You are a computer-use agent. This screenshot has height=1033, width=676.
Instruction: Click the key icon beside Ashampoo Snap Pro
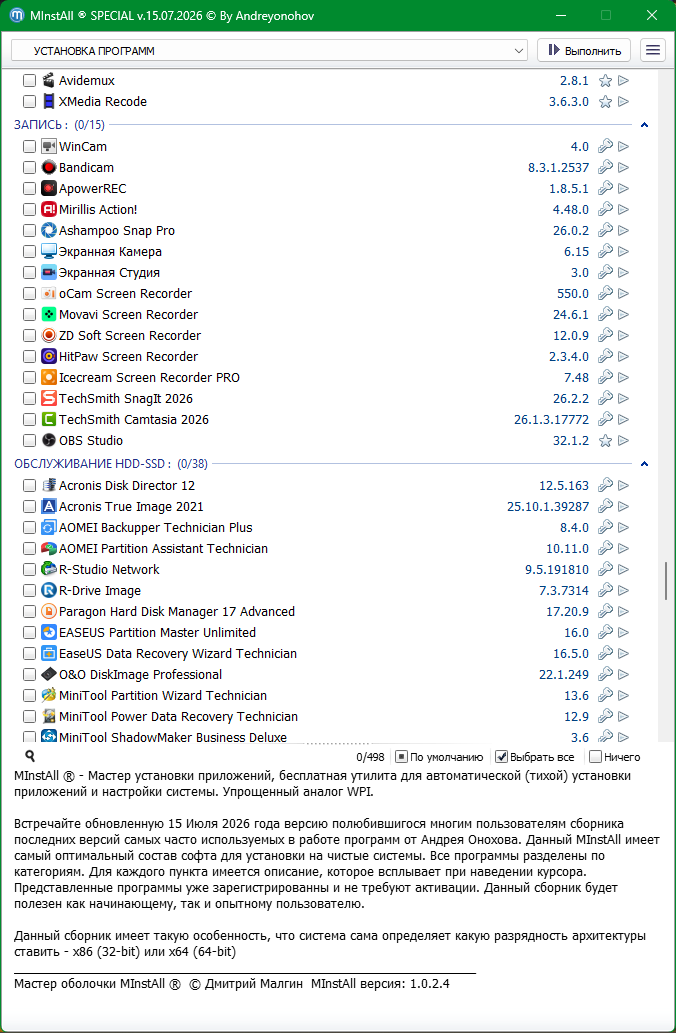605,231
